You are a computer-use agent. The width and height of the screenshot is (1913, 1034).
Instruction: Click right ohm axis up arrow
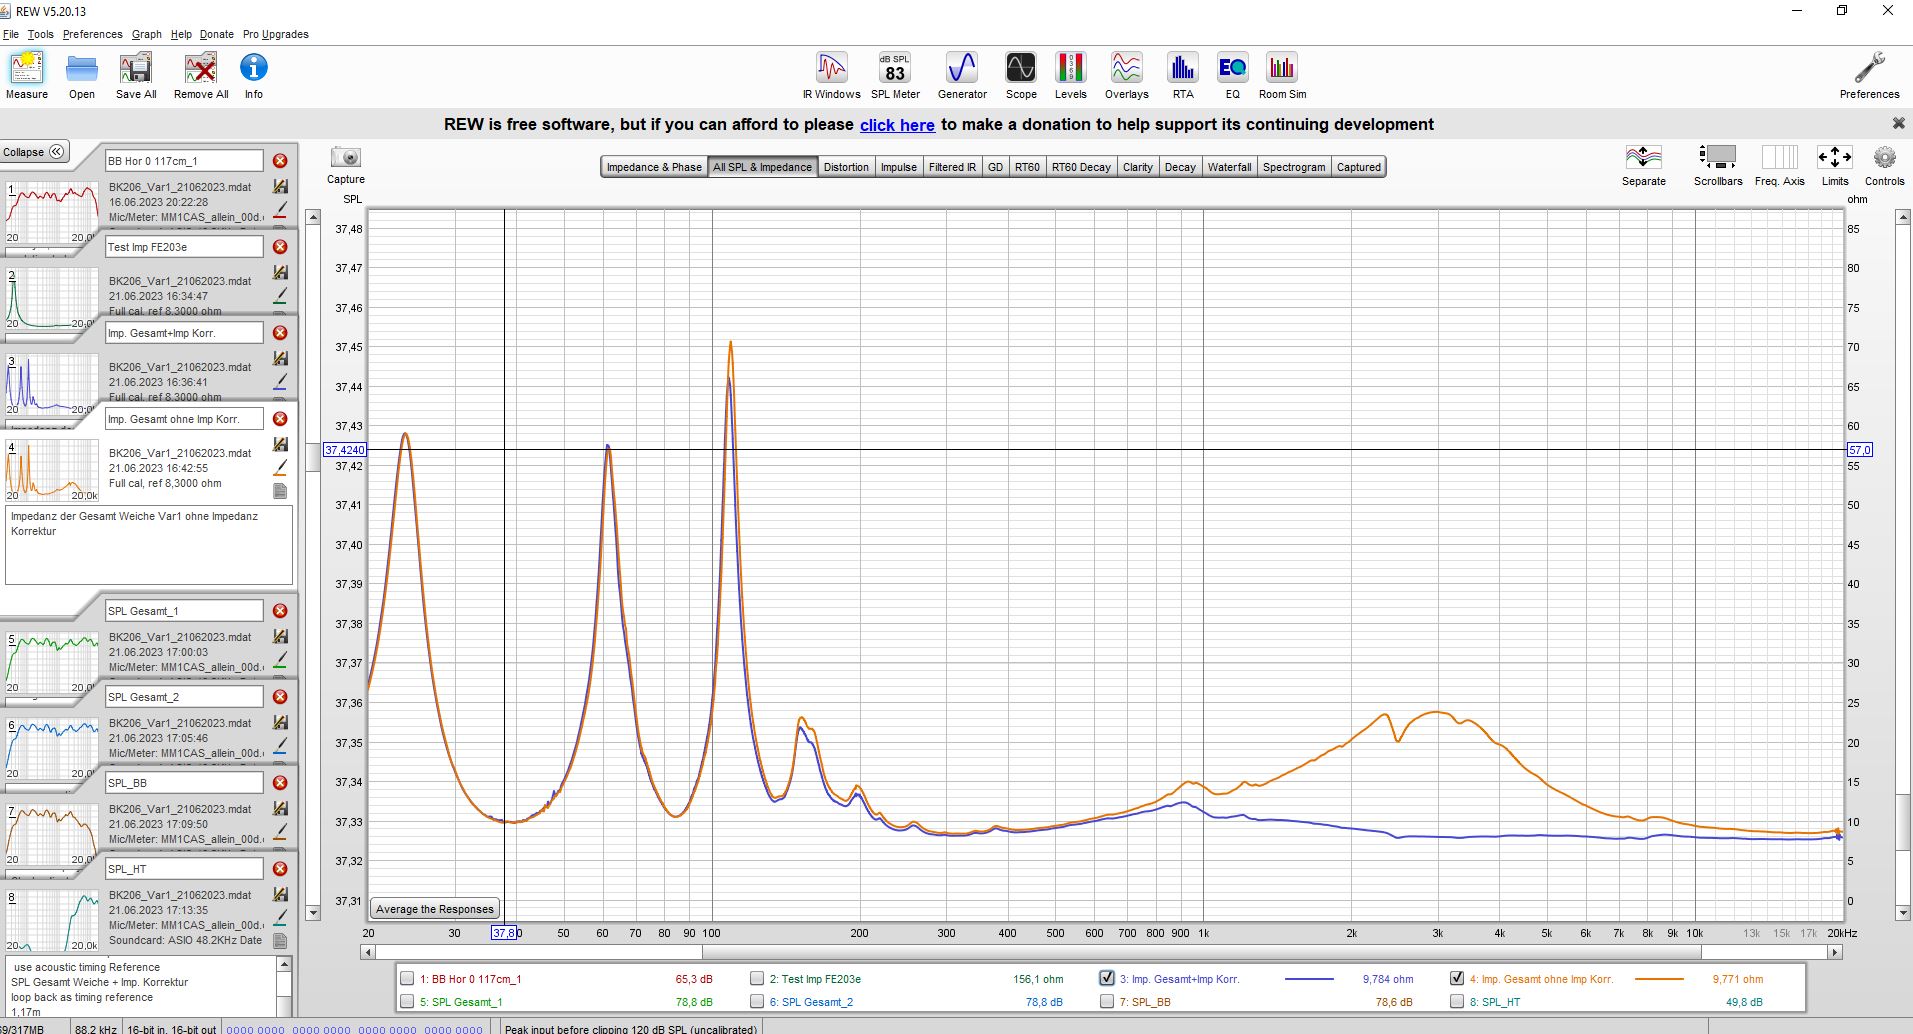click(x=1903, y=218)
